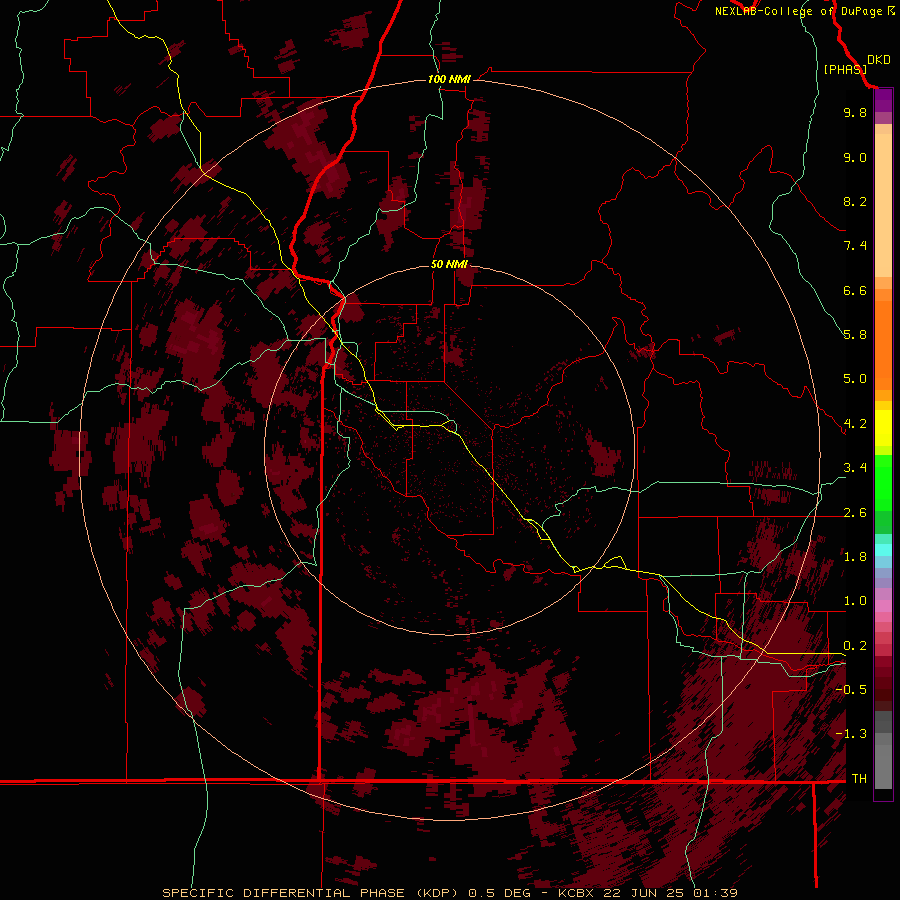Click the 9.0 scale value
Image resolution: width=900 pixels, height=900 pixels.
[x=855, y=157]
